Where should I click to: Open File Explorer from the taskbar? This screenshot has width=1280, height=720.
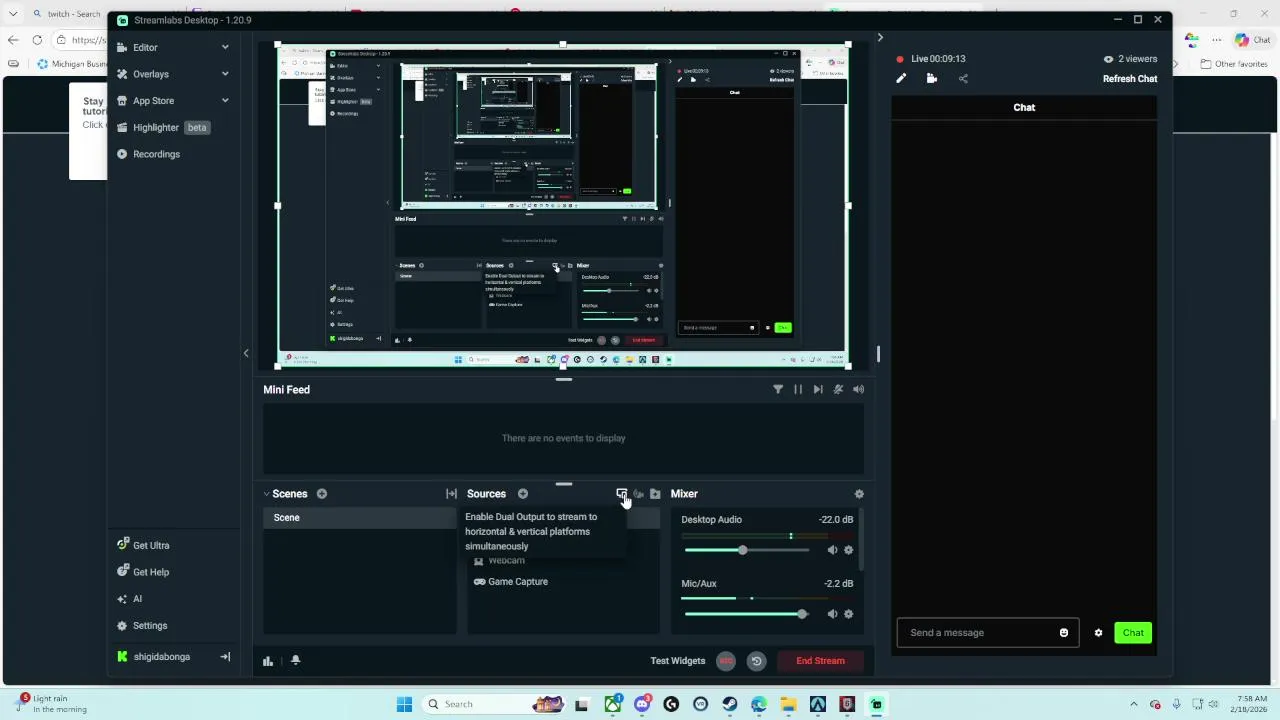point(788,704)
